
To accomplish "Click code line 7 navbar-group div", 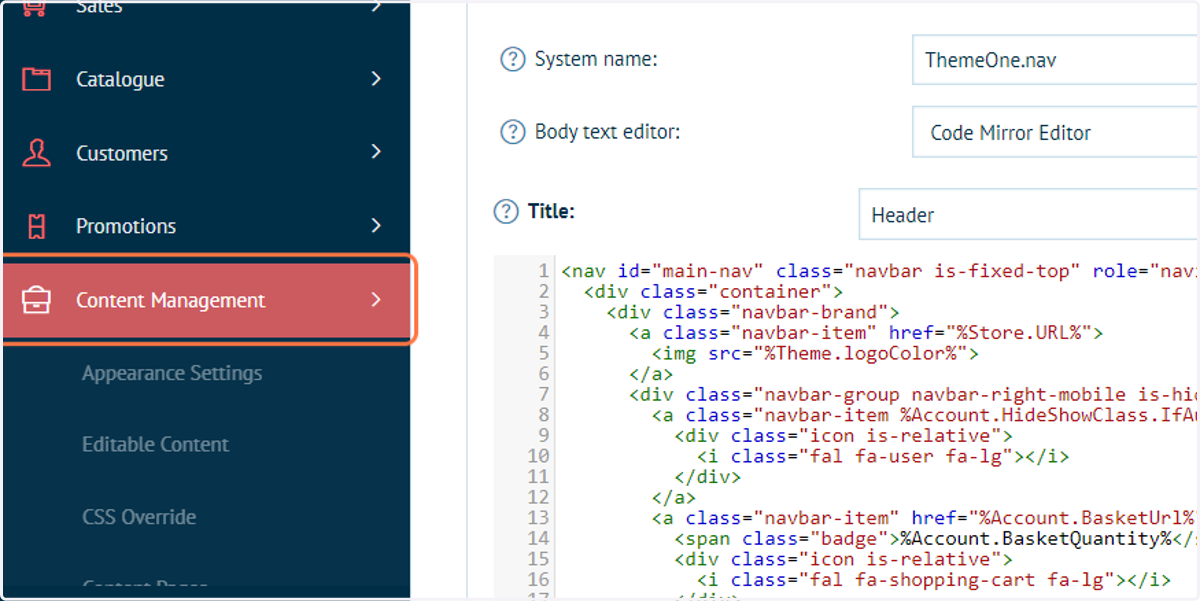I will pyautogui.click(x=913, y=395).
